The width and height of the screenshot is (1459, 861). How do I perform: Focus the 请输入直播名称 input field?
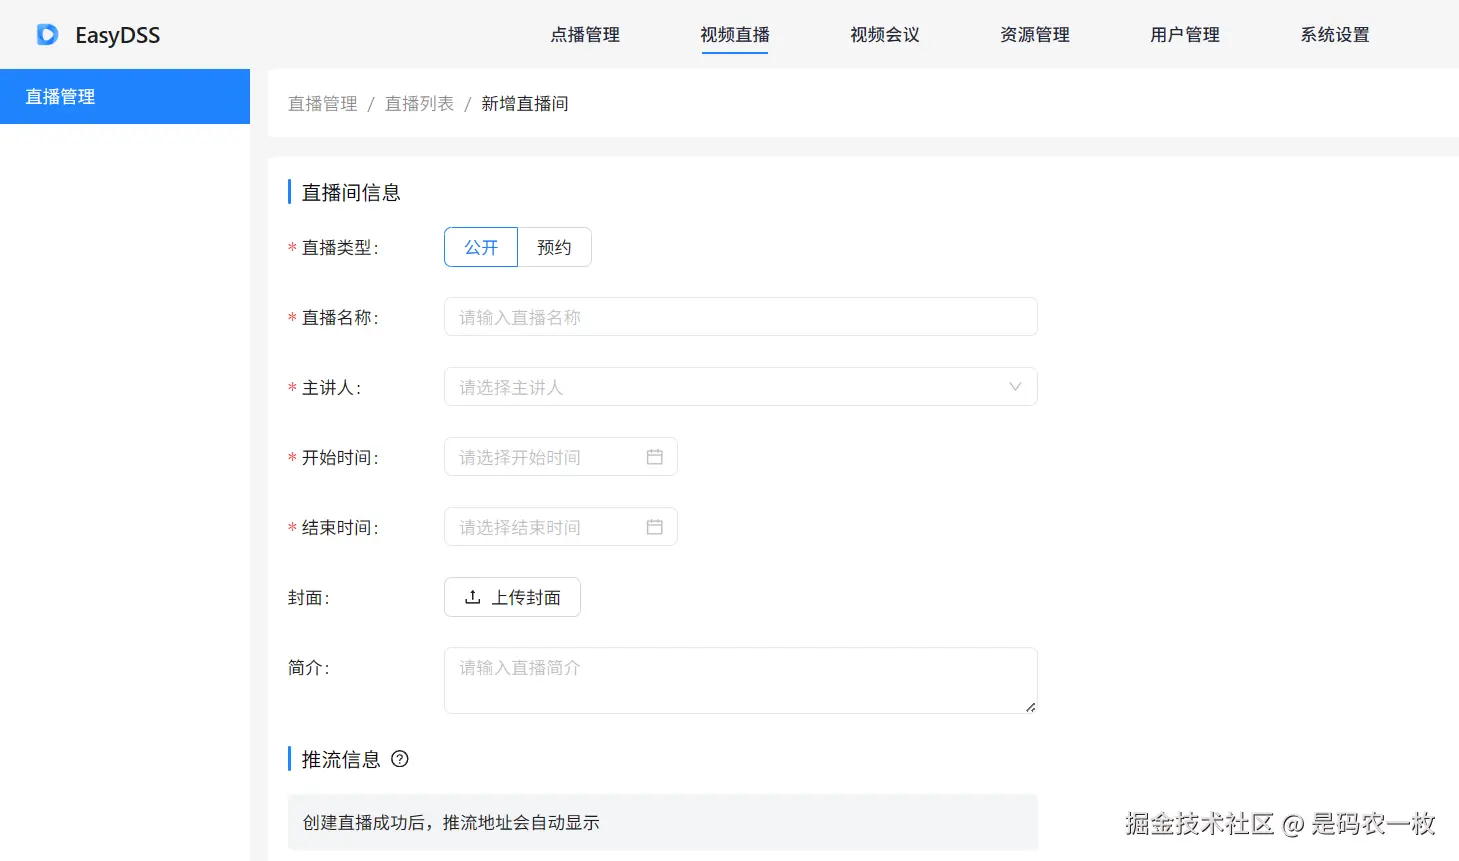(741, 317)
